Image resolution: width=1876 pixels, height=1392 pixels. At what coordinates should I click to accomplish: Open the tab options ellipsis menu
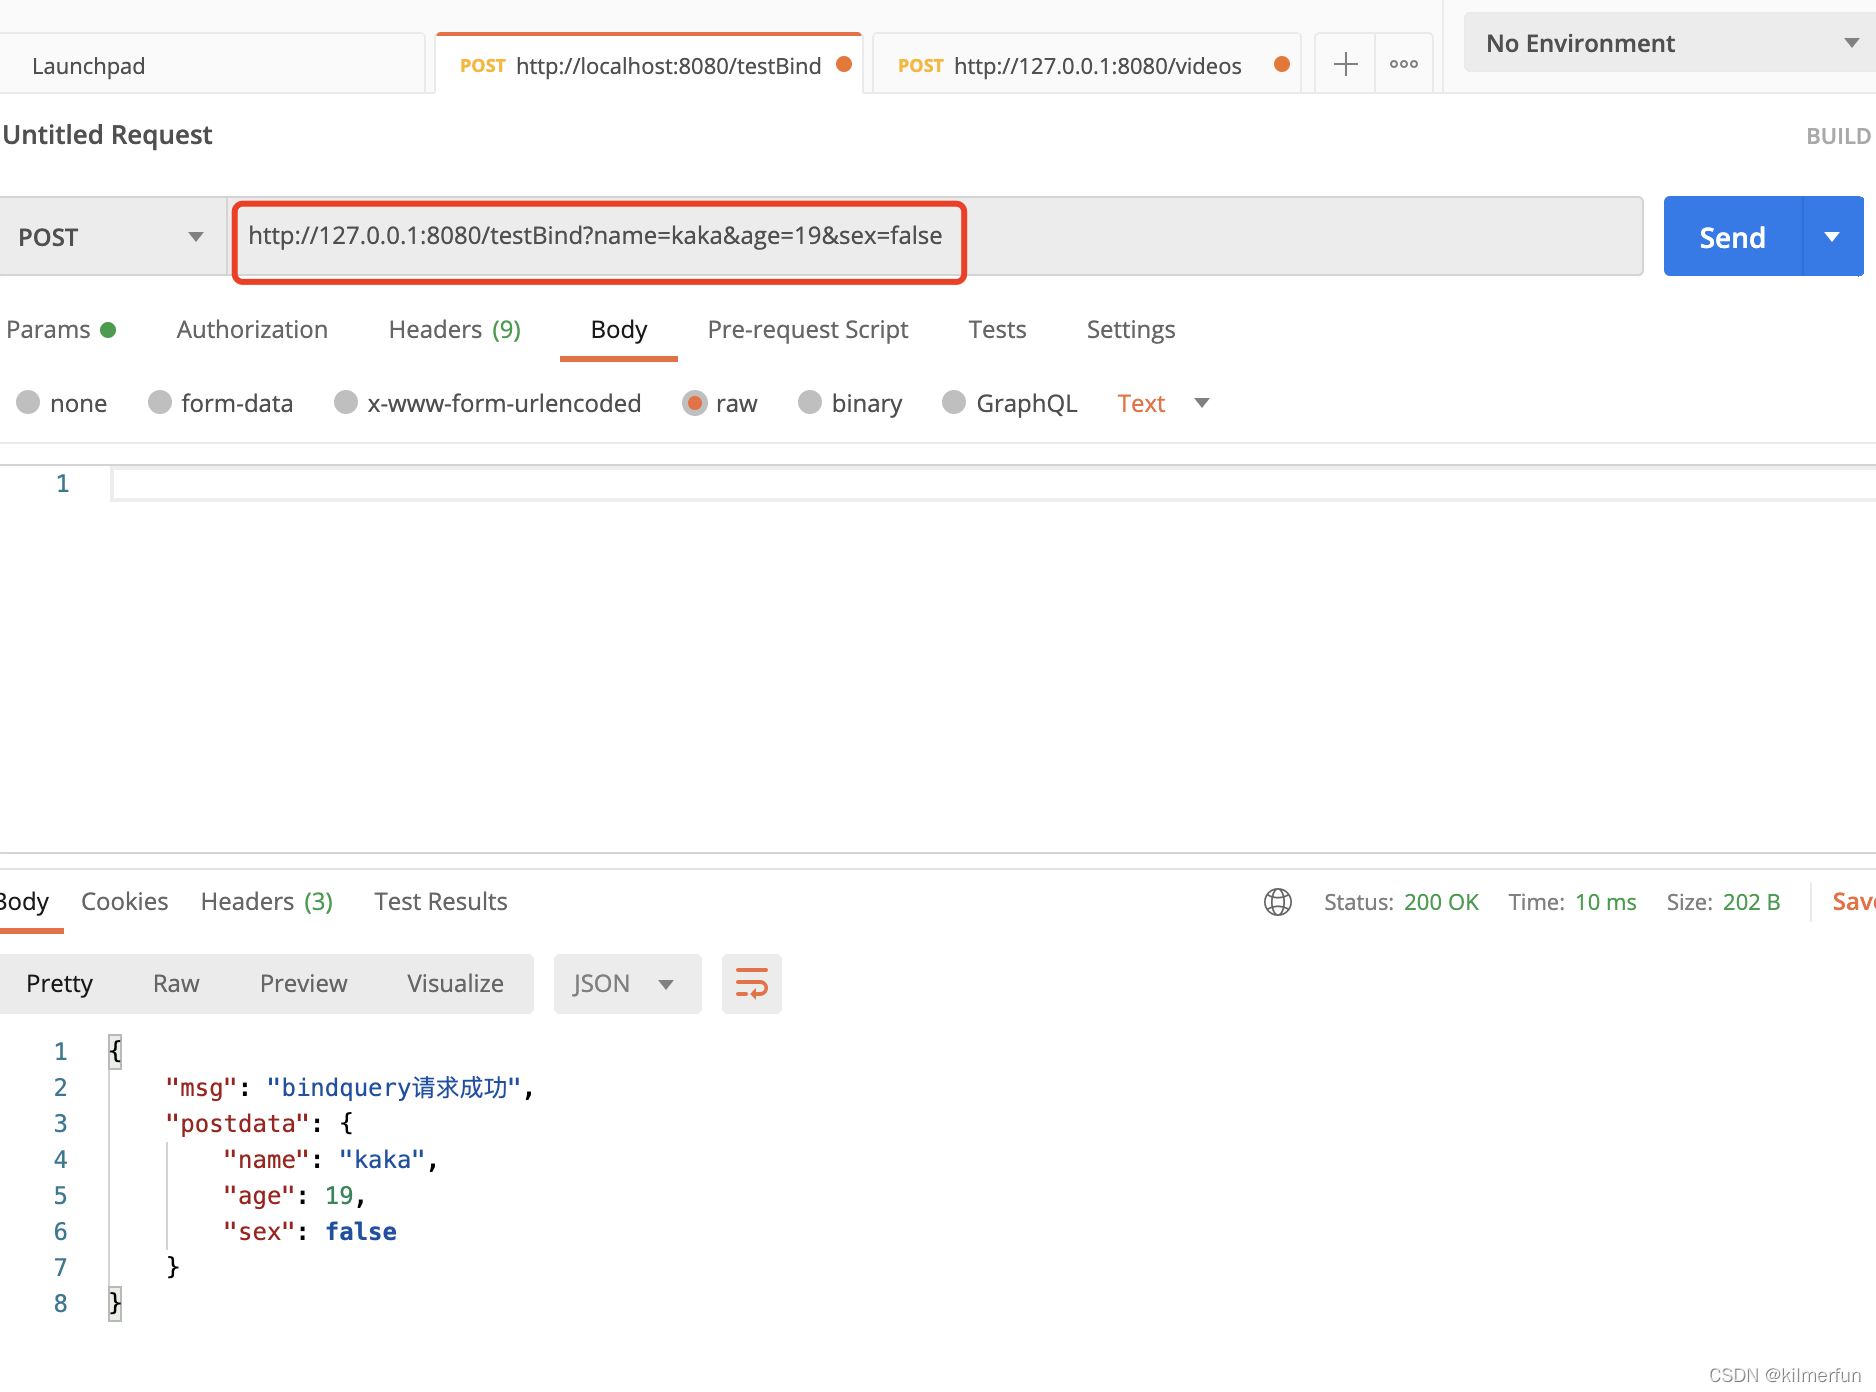click(x=1404, y=65)
